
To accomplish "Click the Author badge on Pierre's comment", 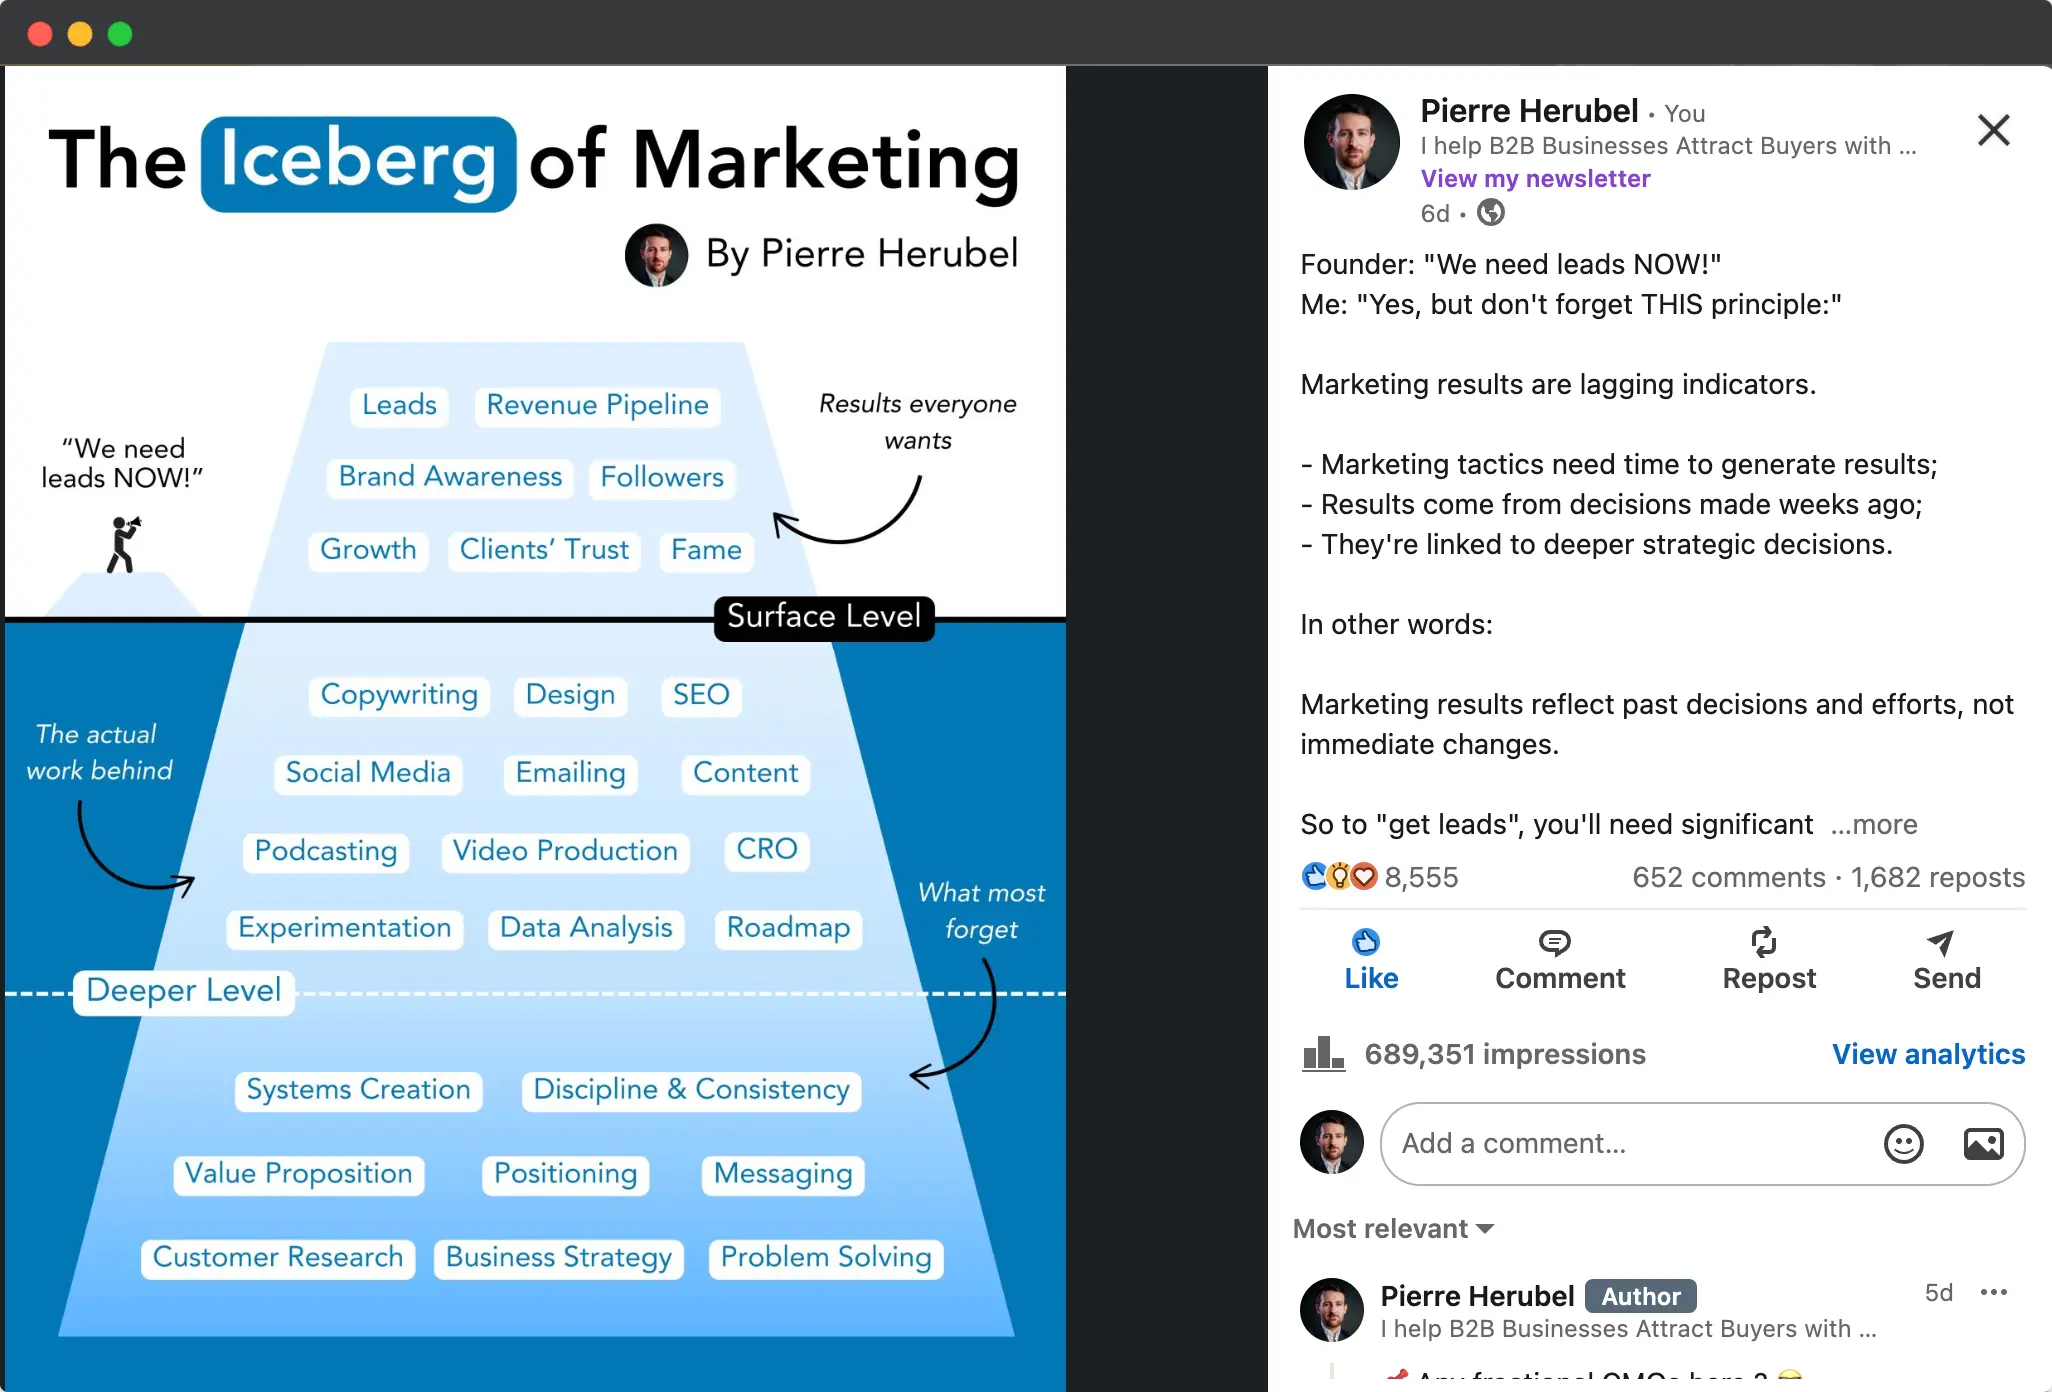I will [x=1640, y=1295].
